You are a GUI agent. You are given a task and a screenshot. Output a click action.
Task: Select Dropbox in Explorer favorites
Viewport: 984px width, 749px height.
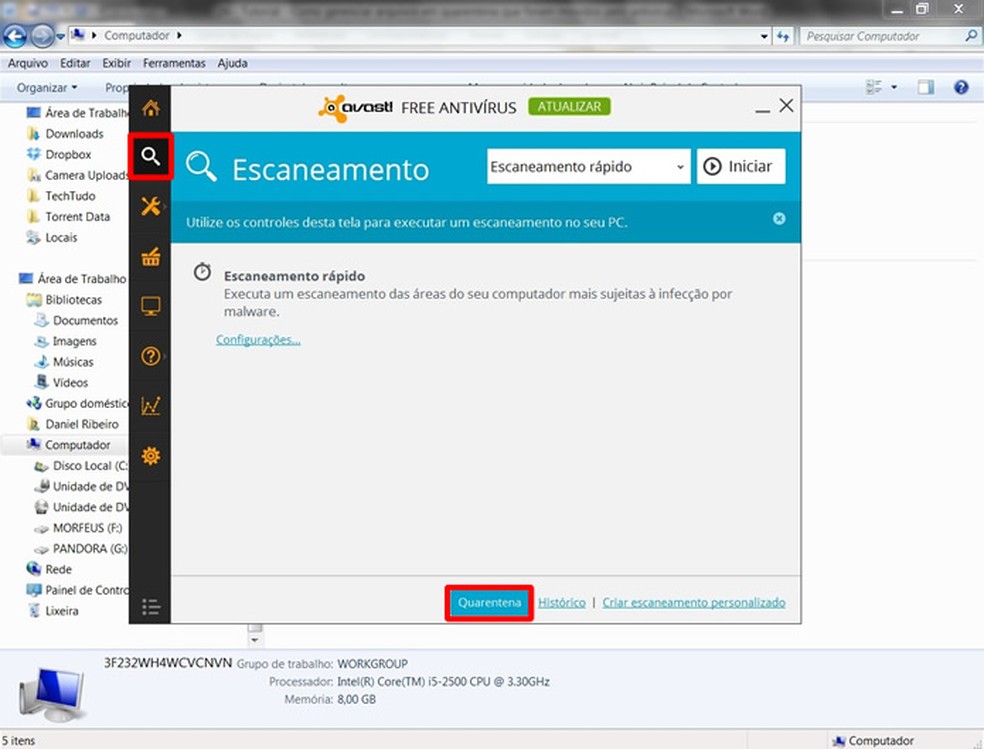coord(68,154)
